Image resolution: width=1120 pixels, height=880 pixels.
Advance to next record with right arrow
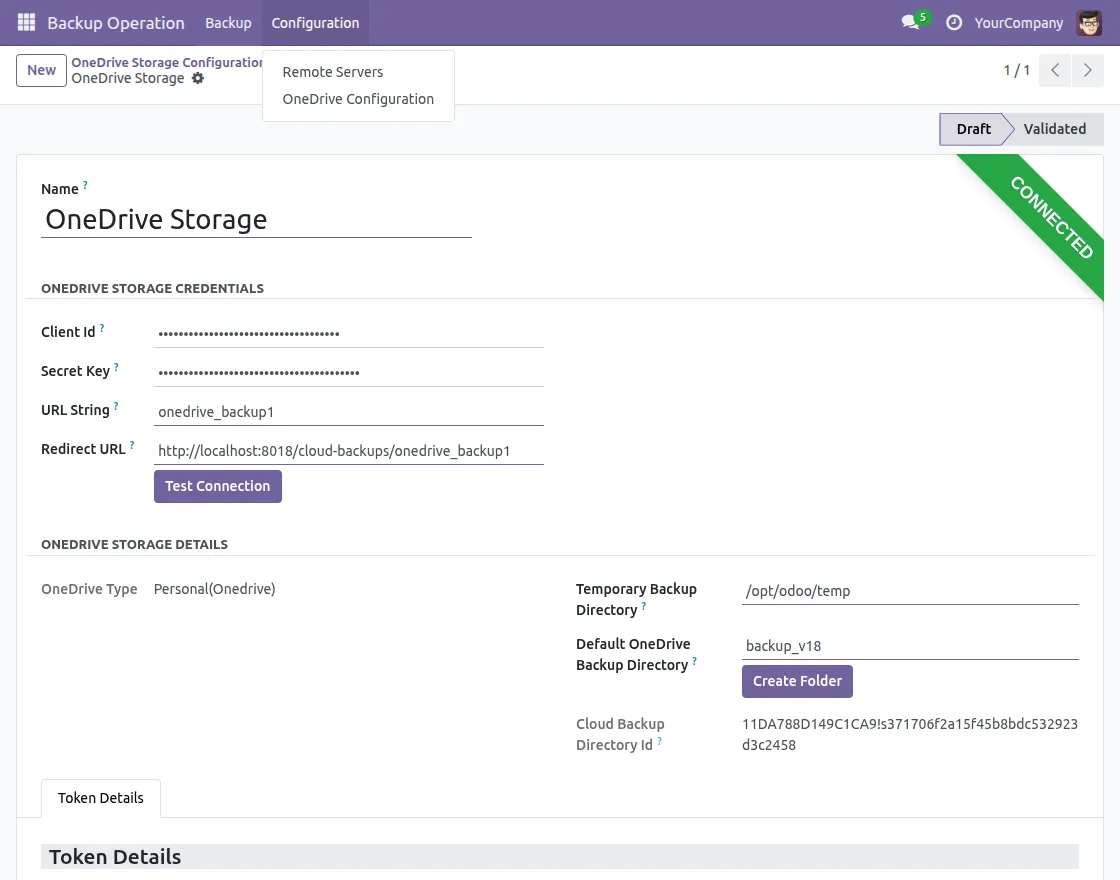coord(1088,70)
